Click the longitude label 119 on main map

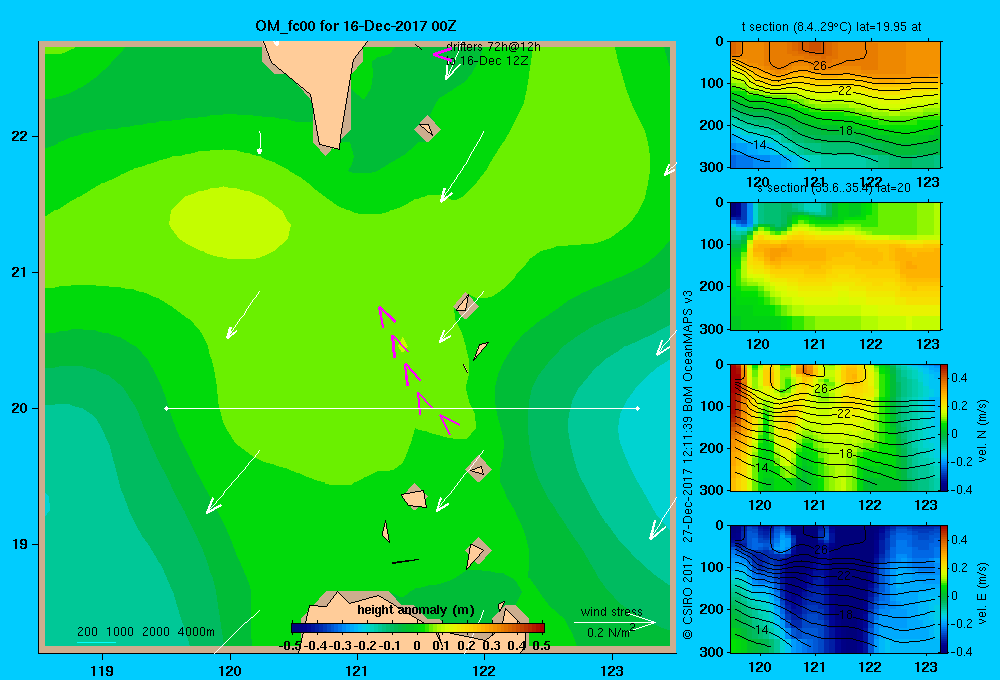(x=102, y=670)
